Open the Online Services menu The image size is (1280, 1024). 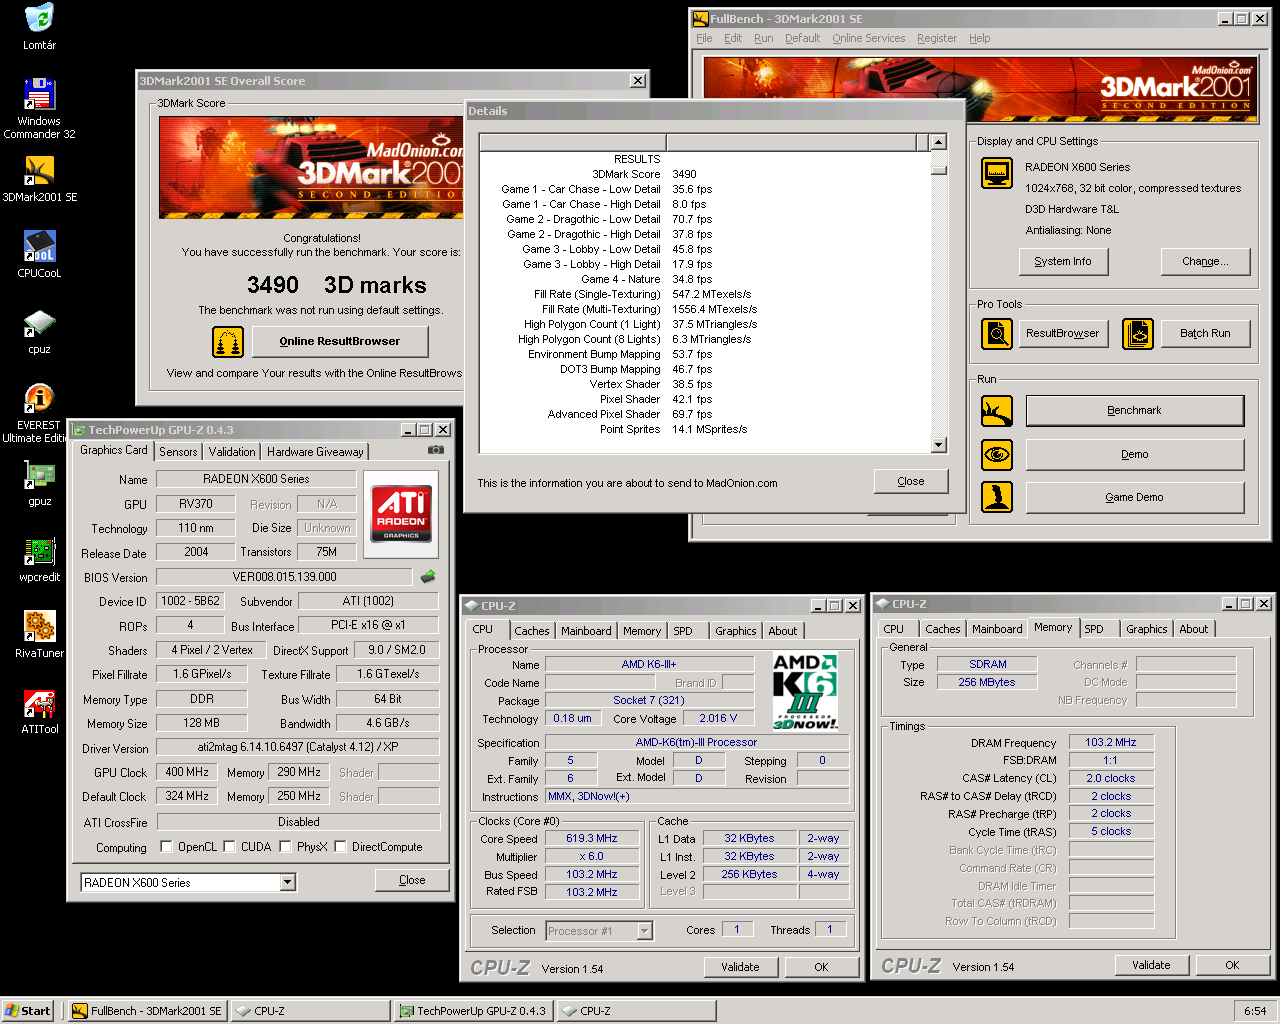[x=868, y=38]
